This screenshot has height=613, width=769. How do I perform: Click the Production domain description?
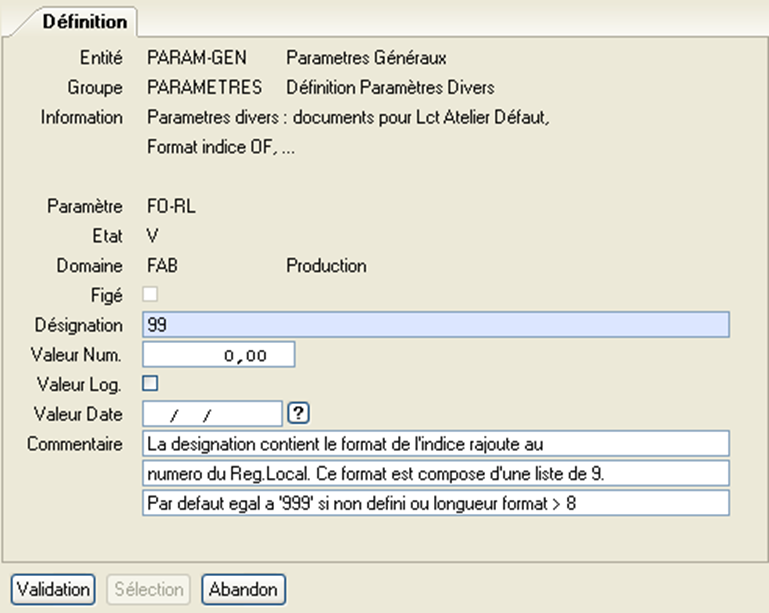[326, 266]
